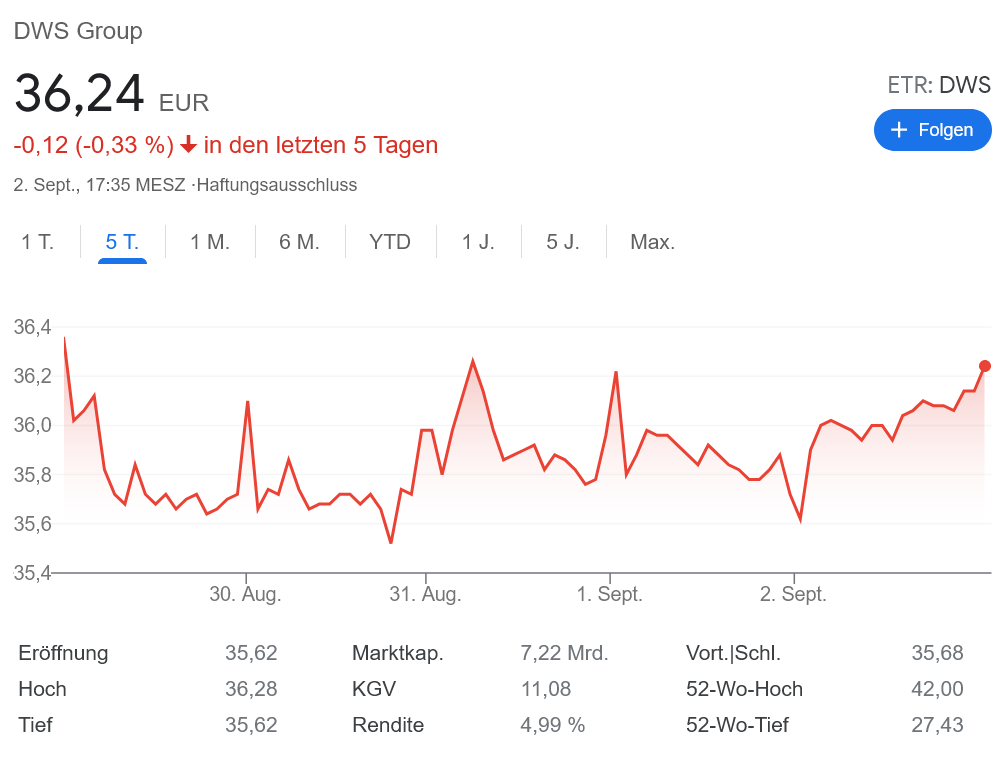
Task: Select the YTD tab
Action: click(x=390, y=242)
